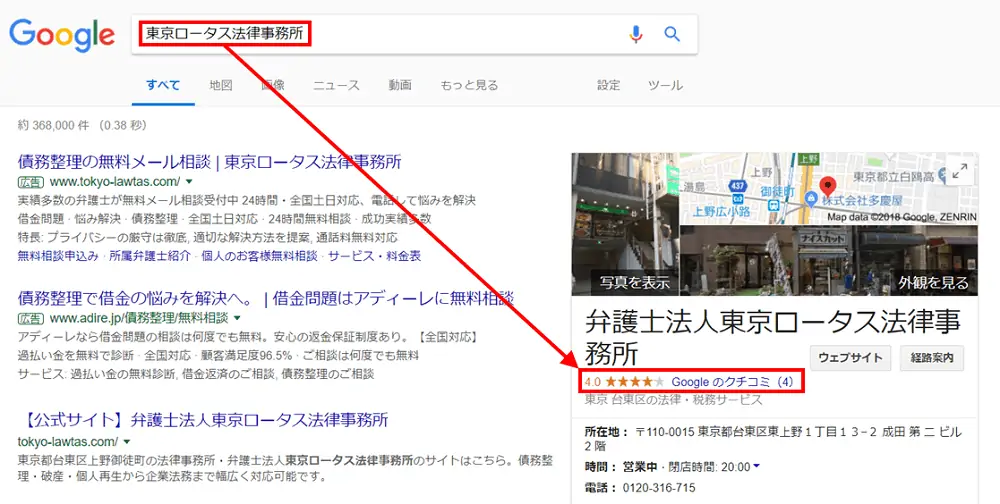Click the 外観を見る street view photo

[828, 260]
